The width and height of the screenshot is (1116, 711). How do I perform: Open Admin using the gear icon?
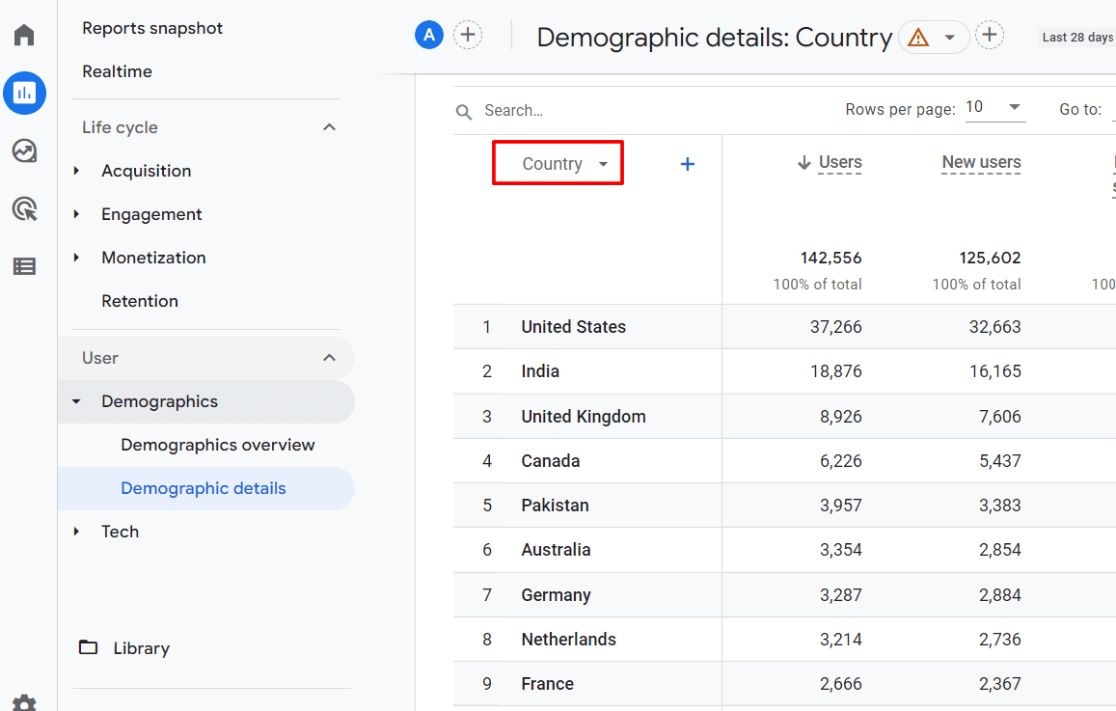click(x=23, y=703)
